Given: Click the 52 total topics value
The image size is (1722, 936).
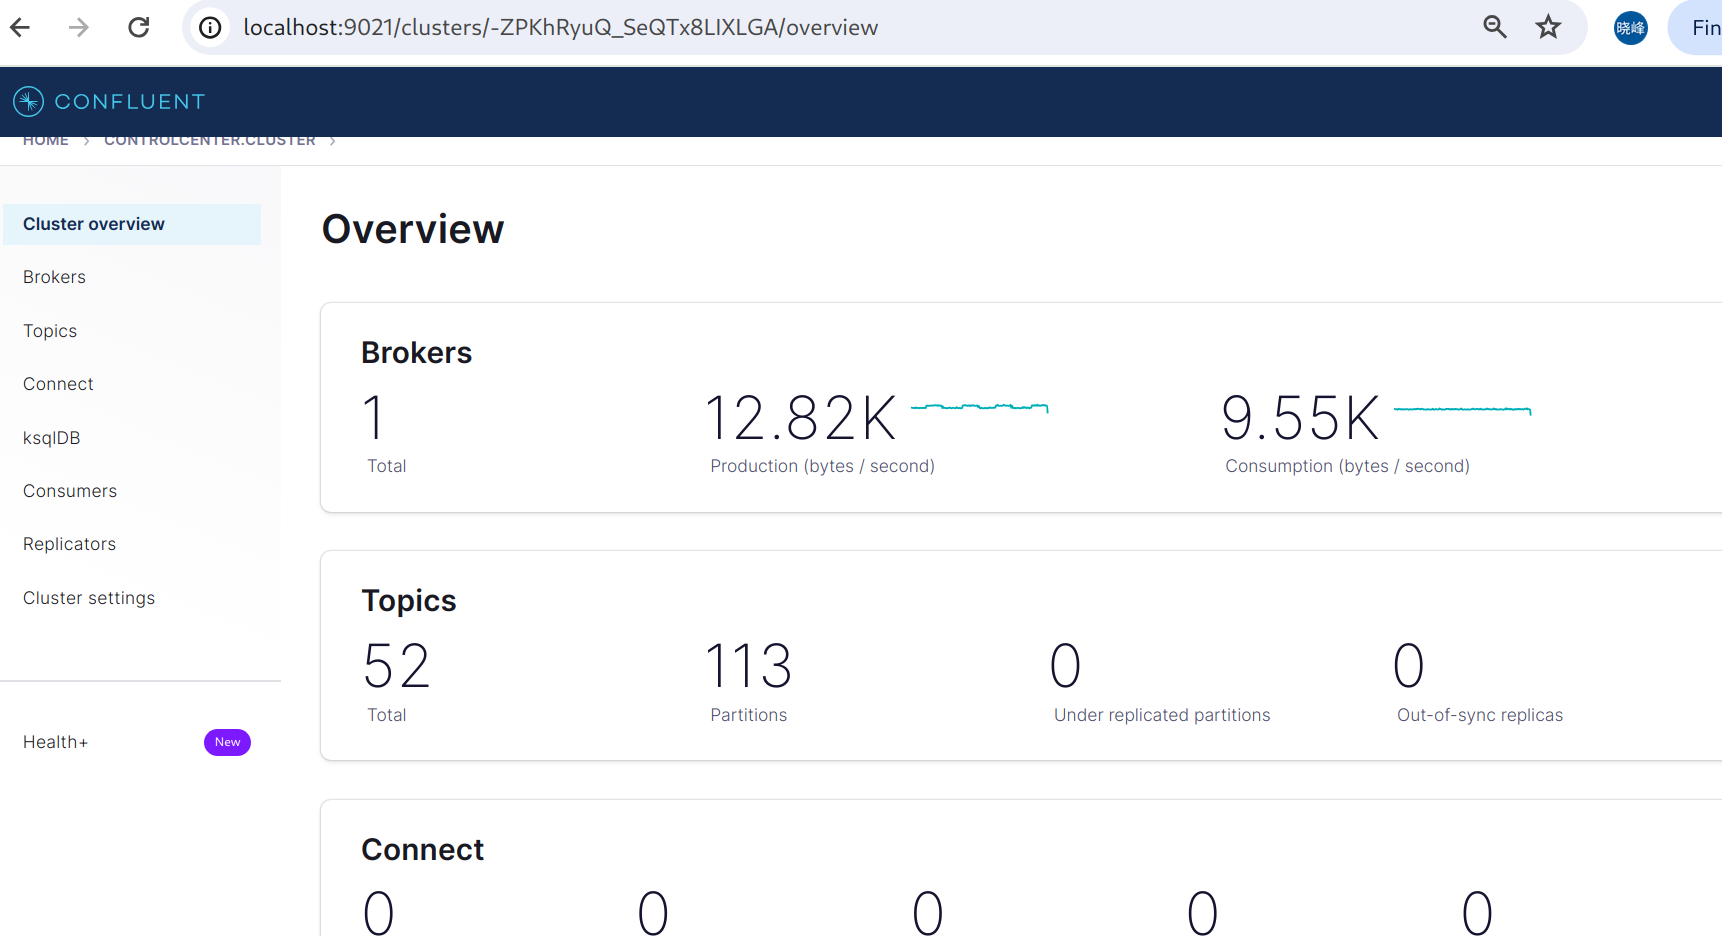Looking at the screenshot, I should (397, 666).
